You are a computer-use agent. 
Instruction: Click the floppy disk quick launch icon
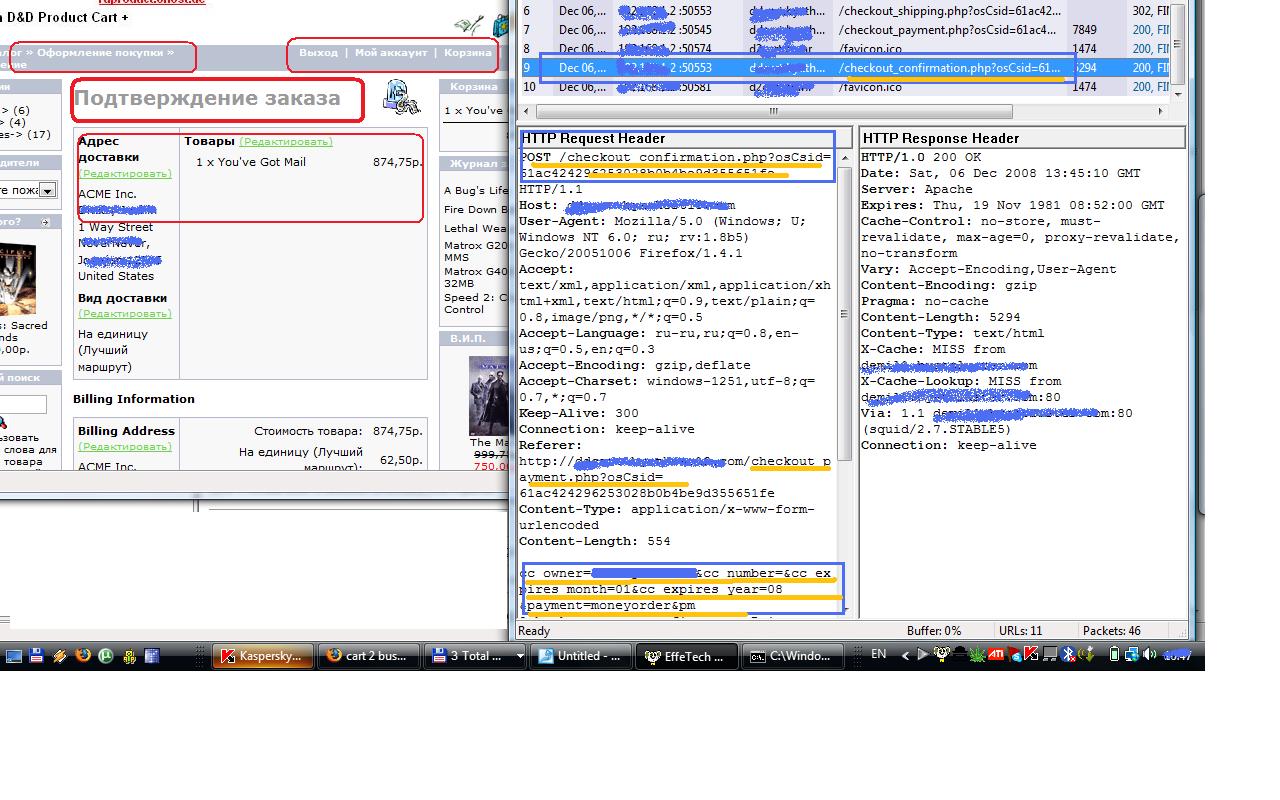click(37, 656)
